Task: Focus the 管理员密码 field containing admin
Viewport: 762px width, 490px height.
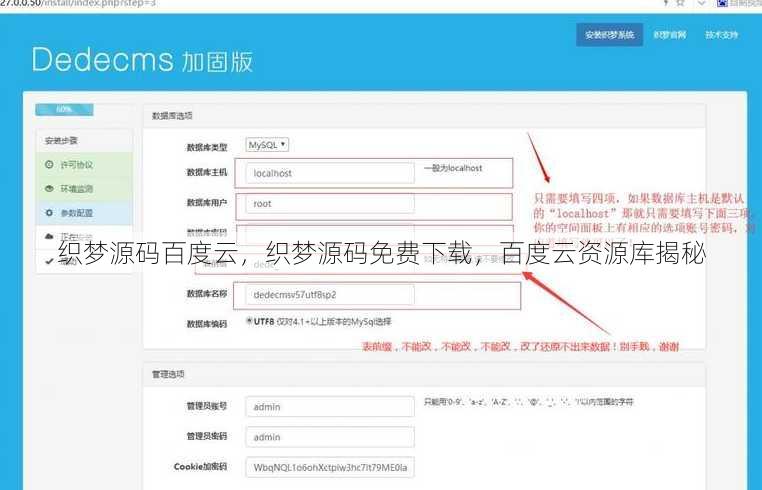Action: click(330, 437)
